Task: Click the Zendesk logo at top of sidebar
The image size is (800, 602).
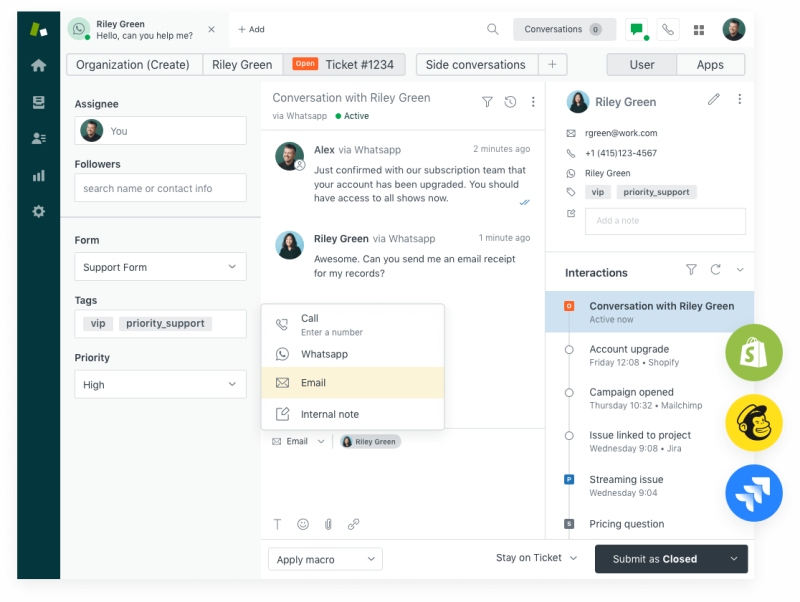Action: [x=38, y=29]
